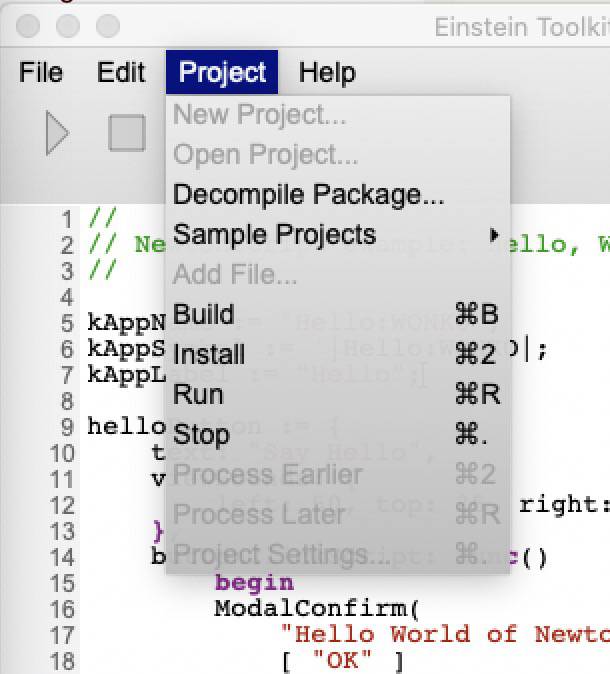Screen dimensions: 610x674
Task: Click the grayed-out New Project... item
Action: (260, 114)
